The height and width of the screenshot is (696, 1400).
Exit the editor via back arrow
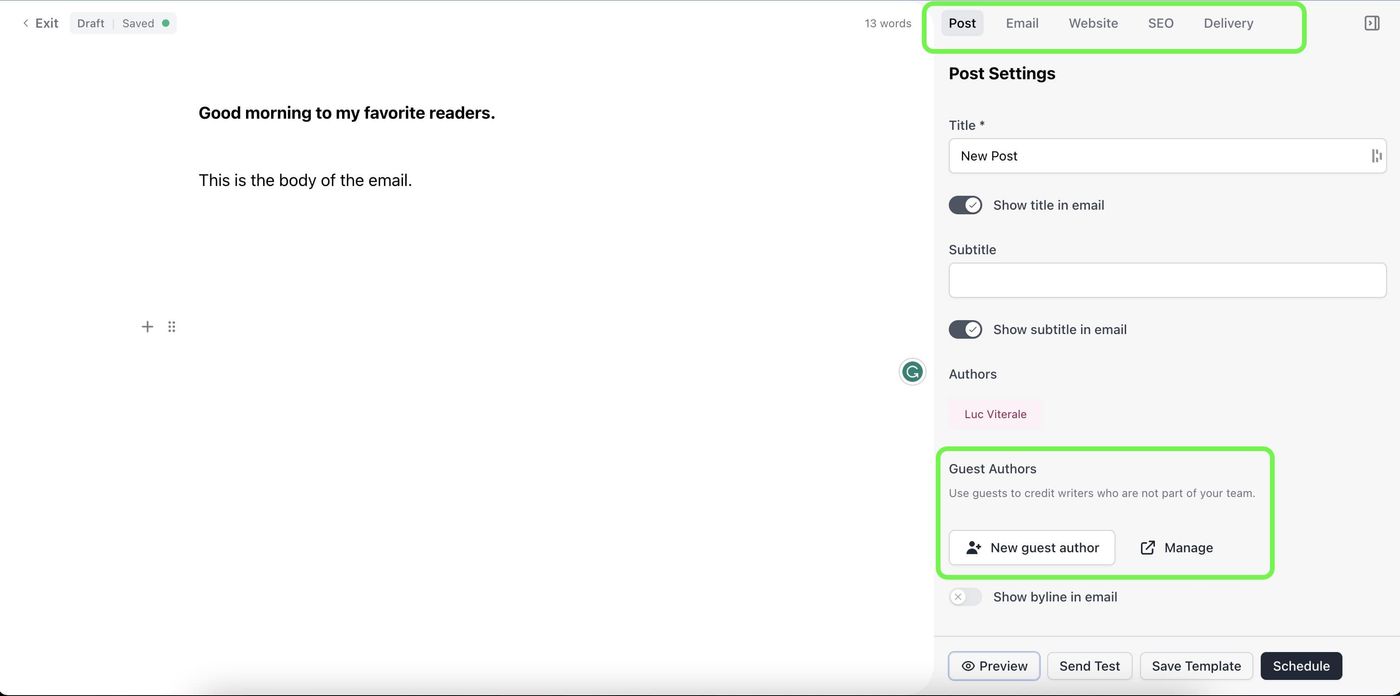click(x=40, y=23)
